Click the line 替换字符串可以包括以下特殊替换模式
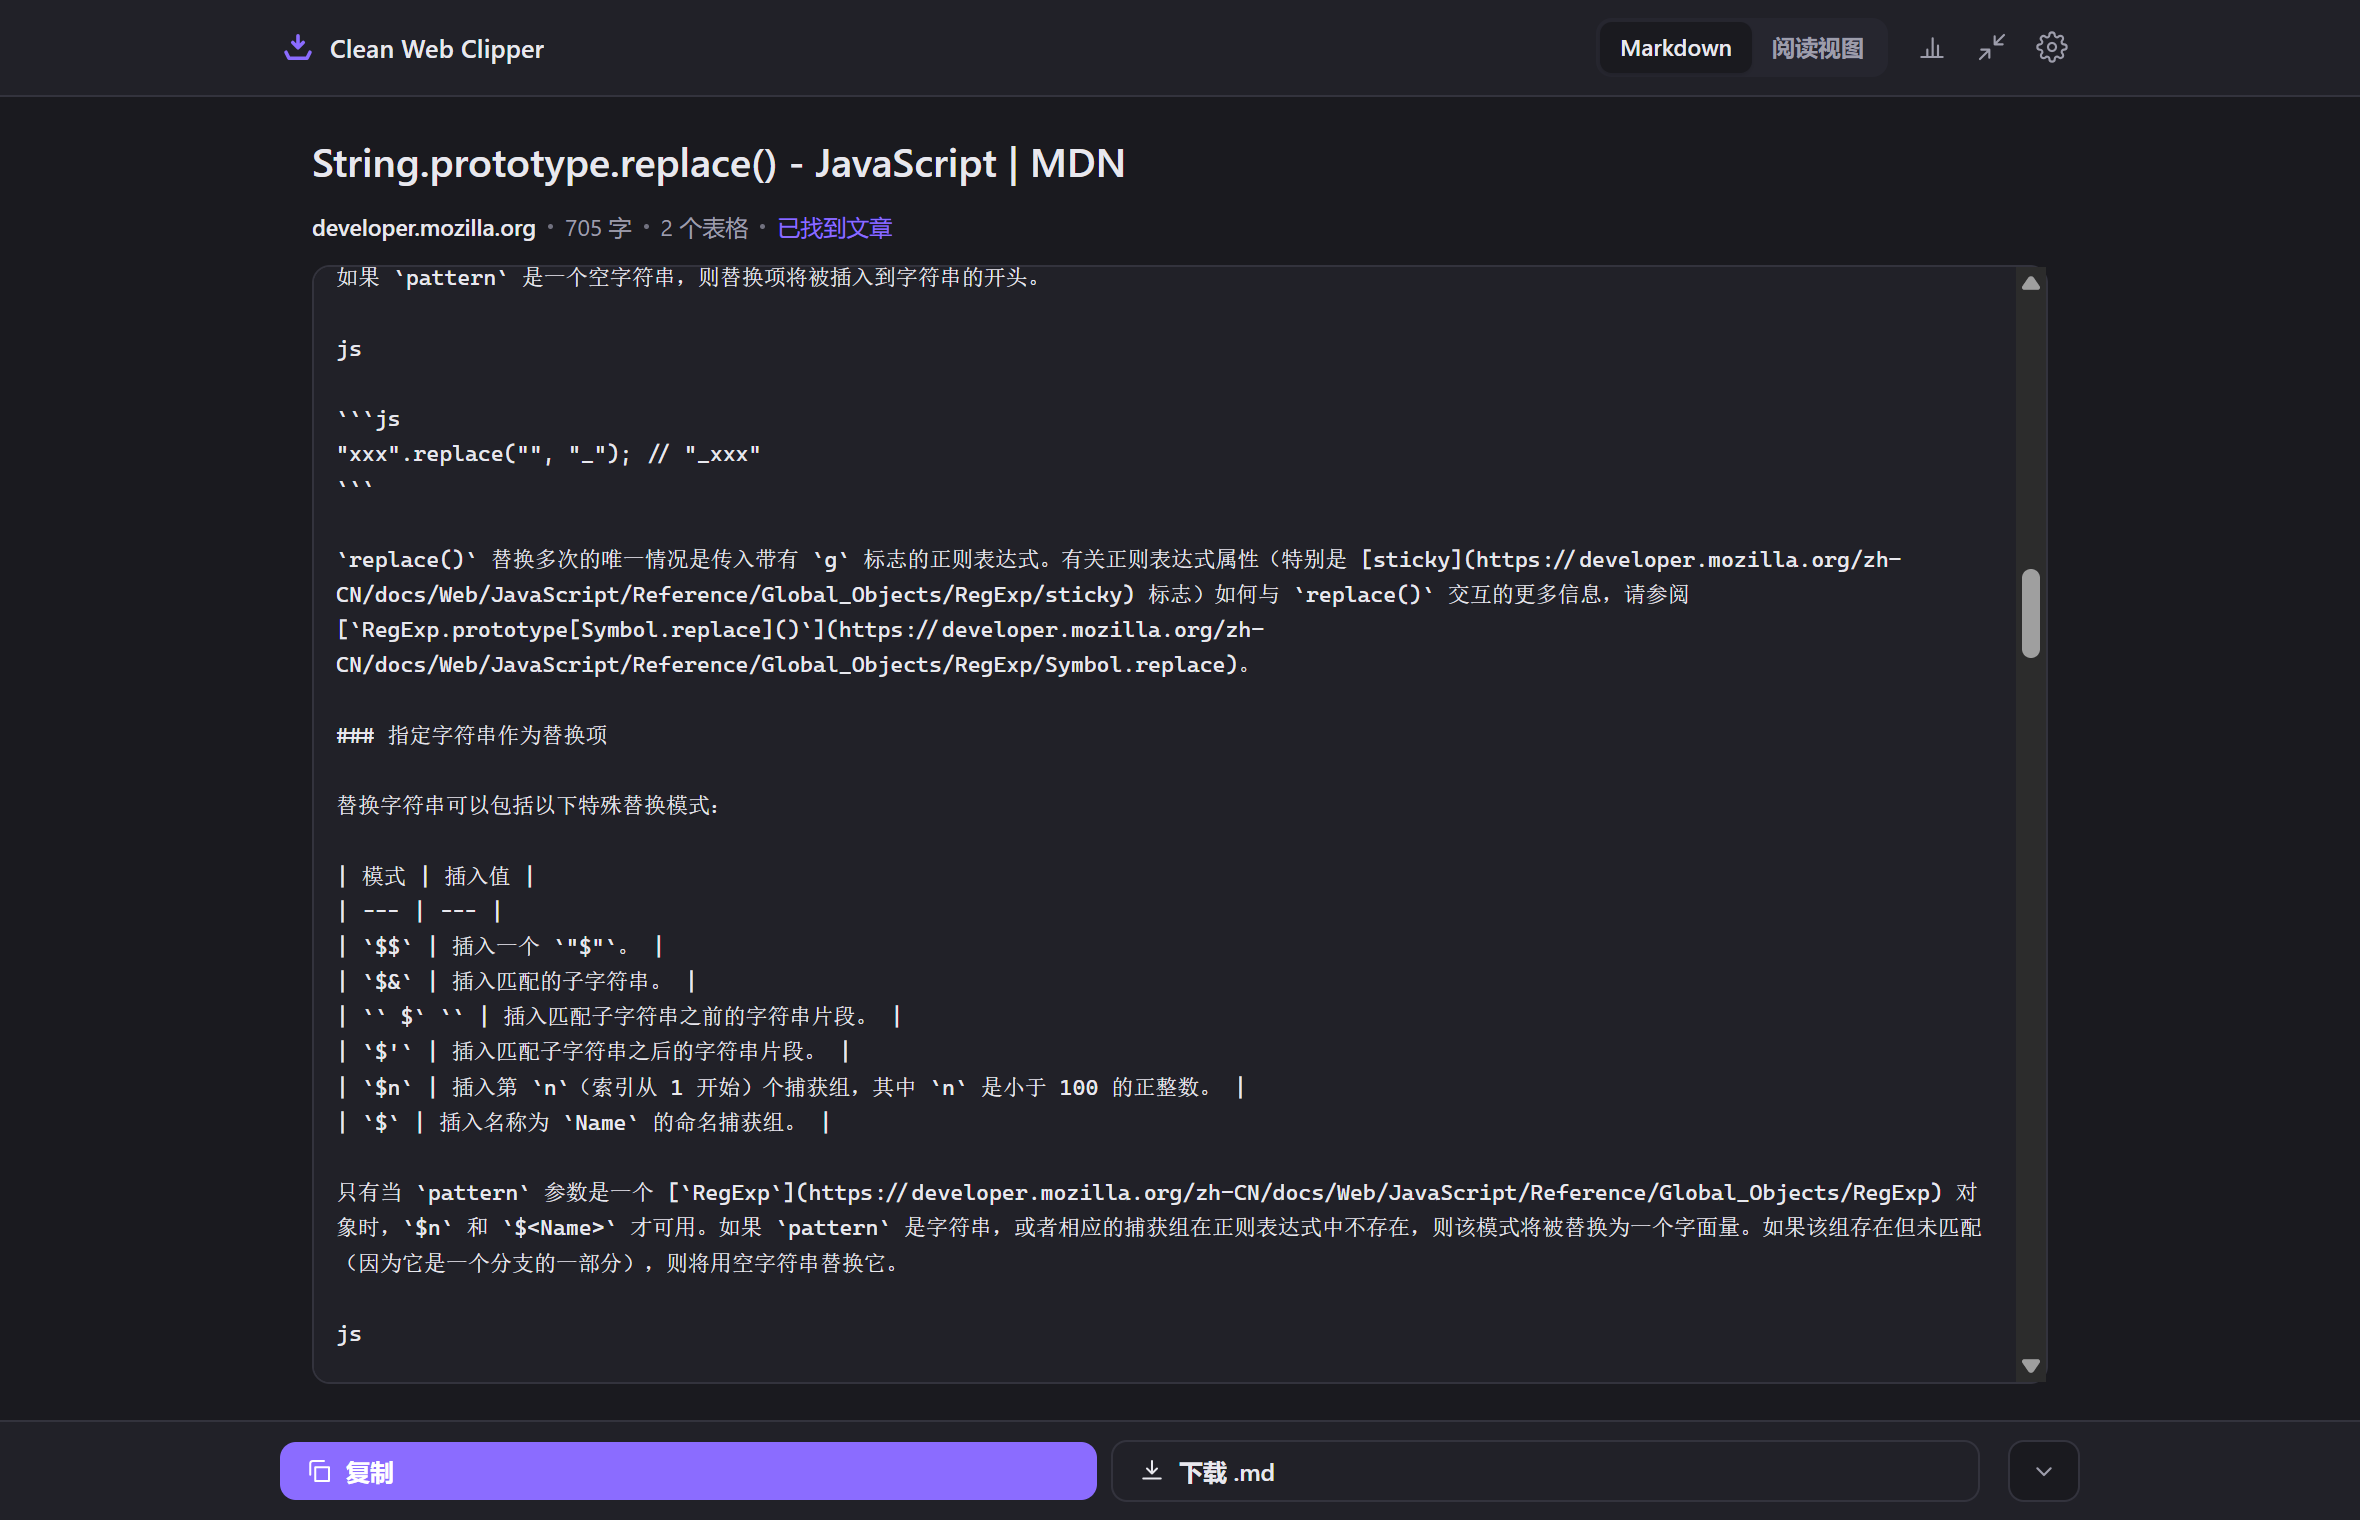Viewport: 2360px width, 1520px height. [528, 805]
